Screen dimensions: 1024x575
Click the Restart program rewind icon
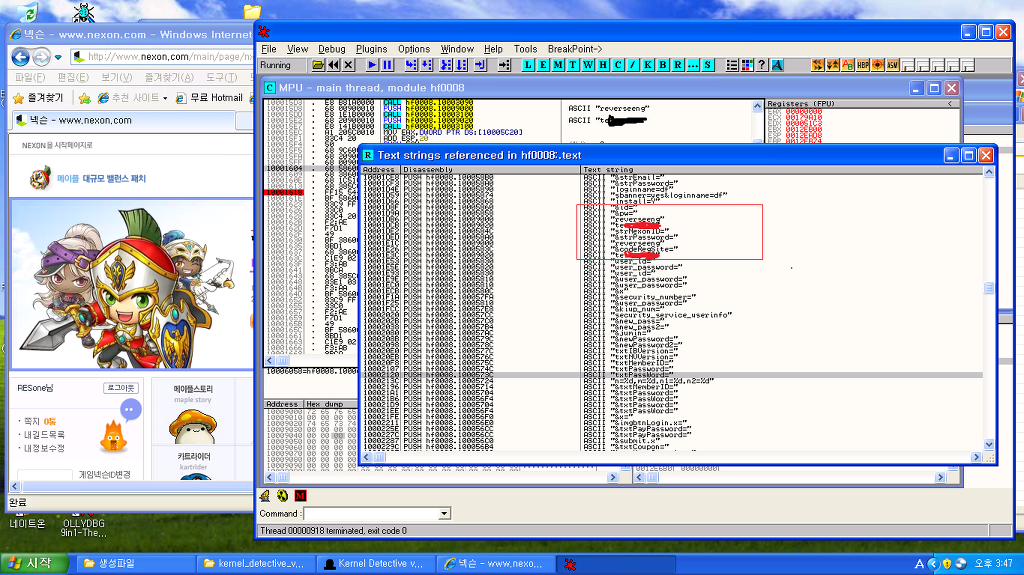(333, 65)
